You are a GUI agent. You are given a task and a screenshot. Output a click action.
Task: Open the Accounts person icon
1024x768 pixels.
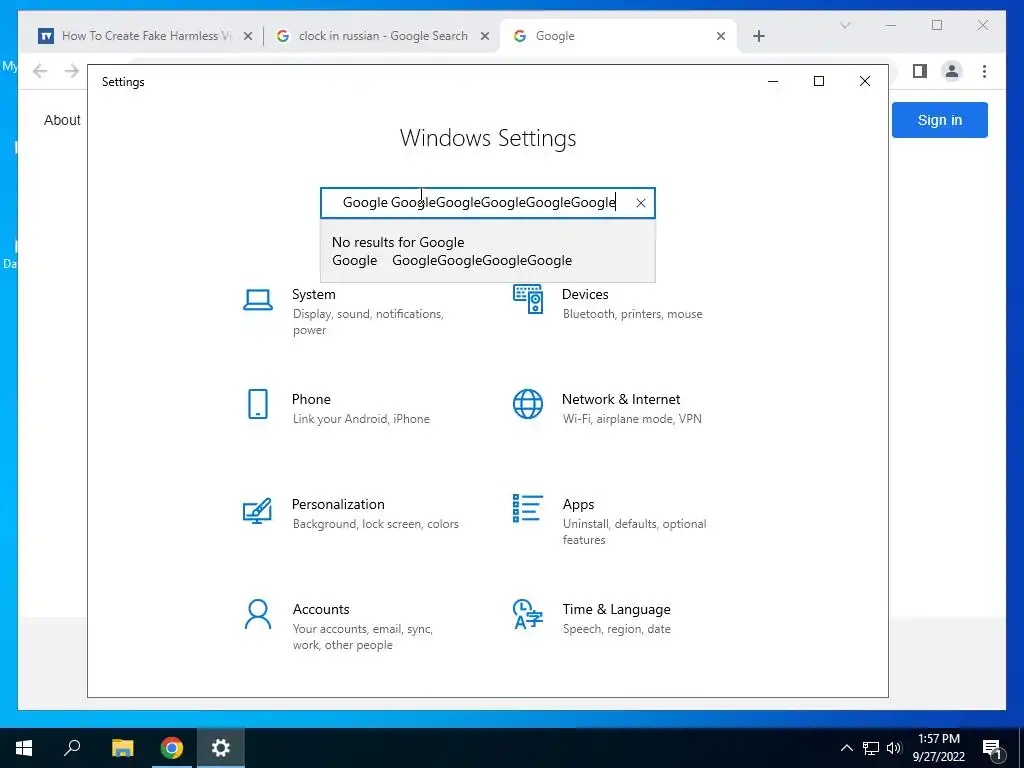[x=258, y=615]
